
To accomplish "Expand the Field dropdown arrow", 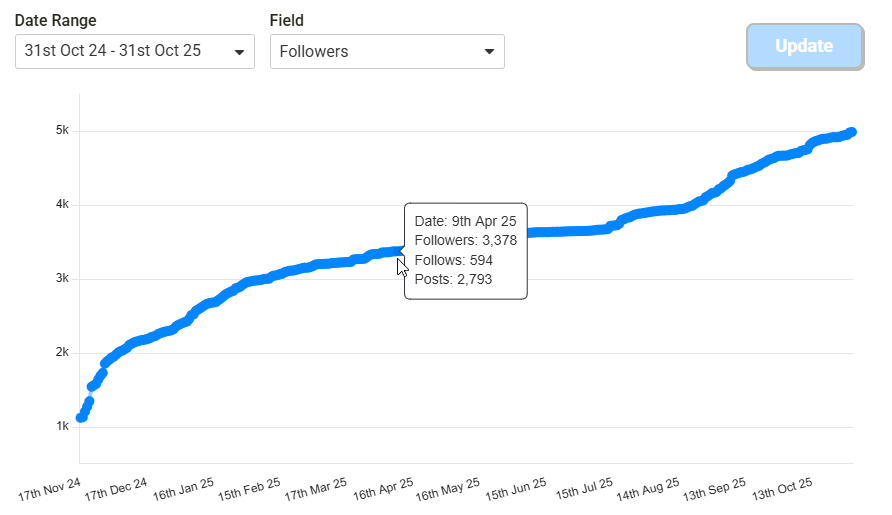I will point(489,52).
